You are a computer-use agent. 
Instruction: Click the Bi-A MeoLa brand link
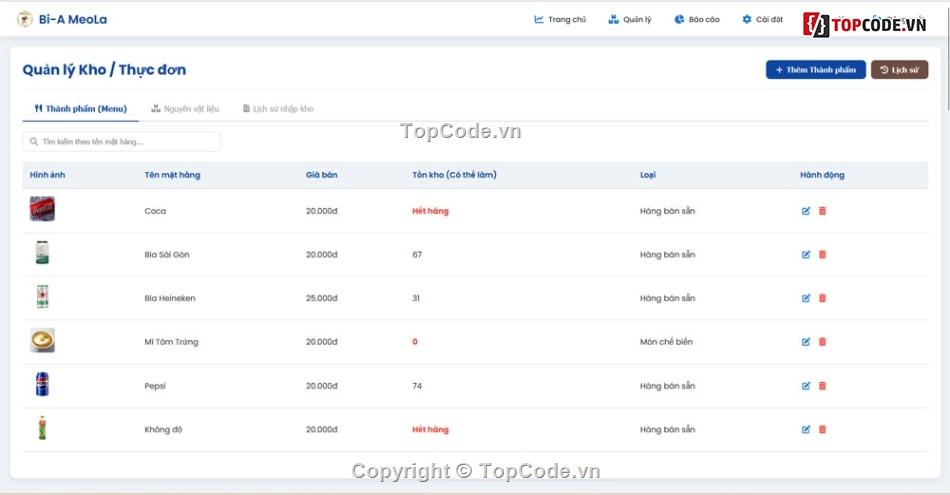pos(73,19)
